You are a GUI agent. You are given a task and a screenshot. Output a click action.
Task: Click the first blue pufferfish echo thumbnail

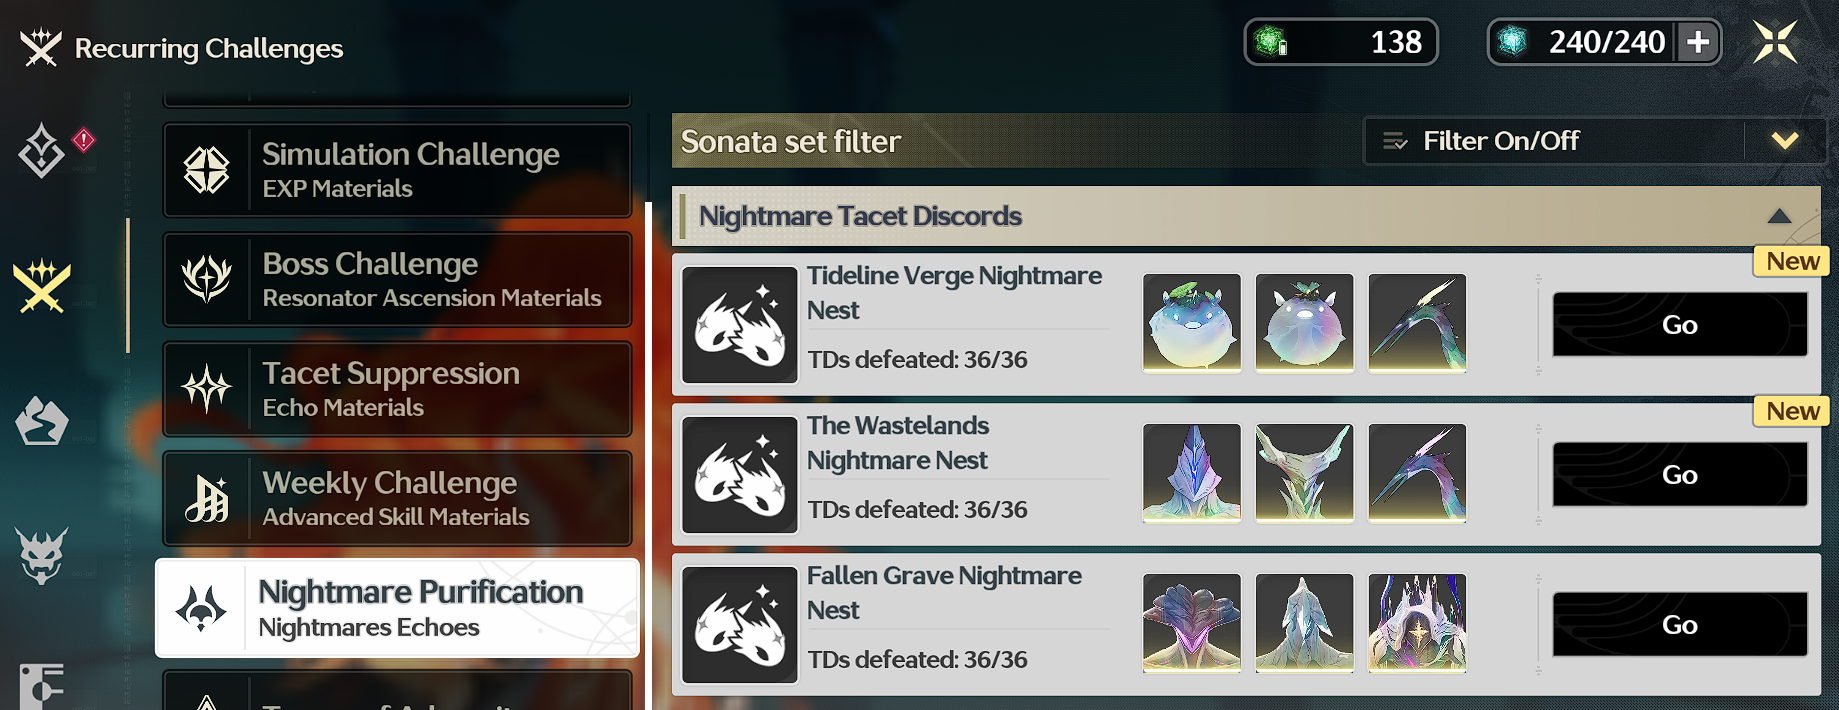coord(1192,323)
